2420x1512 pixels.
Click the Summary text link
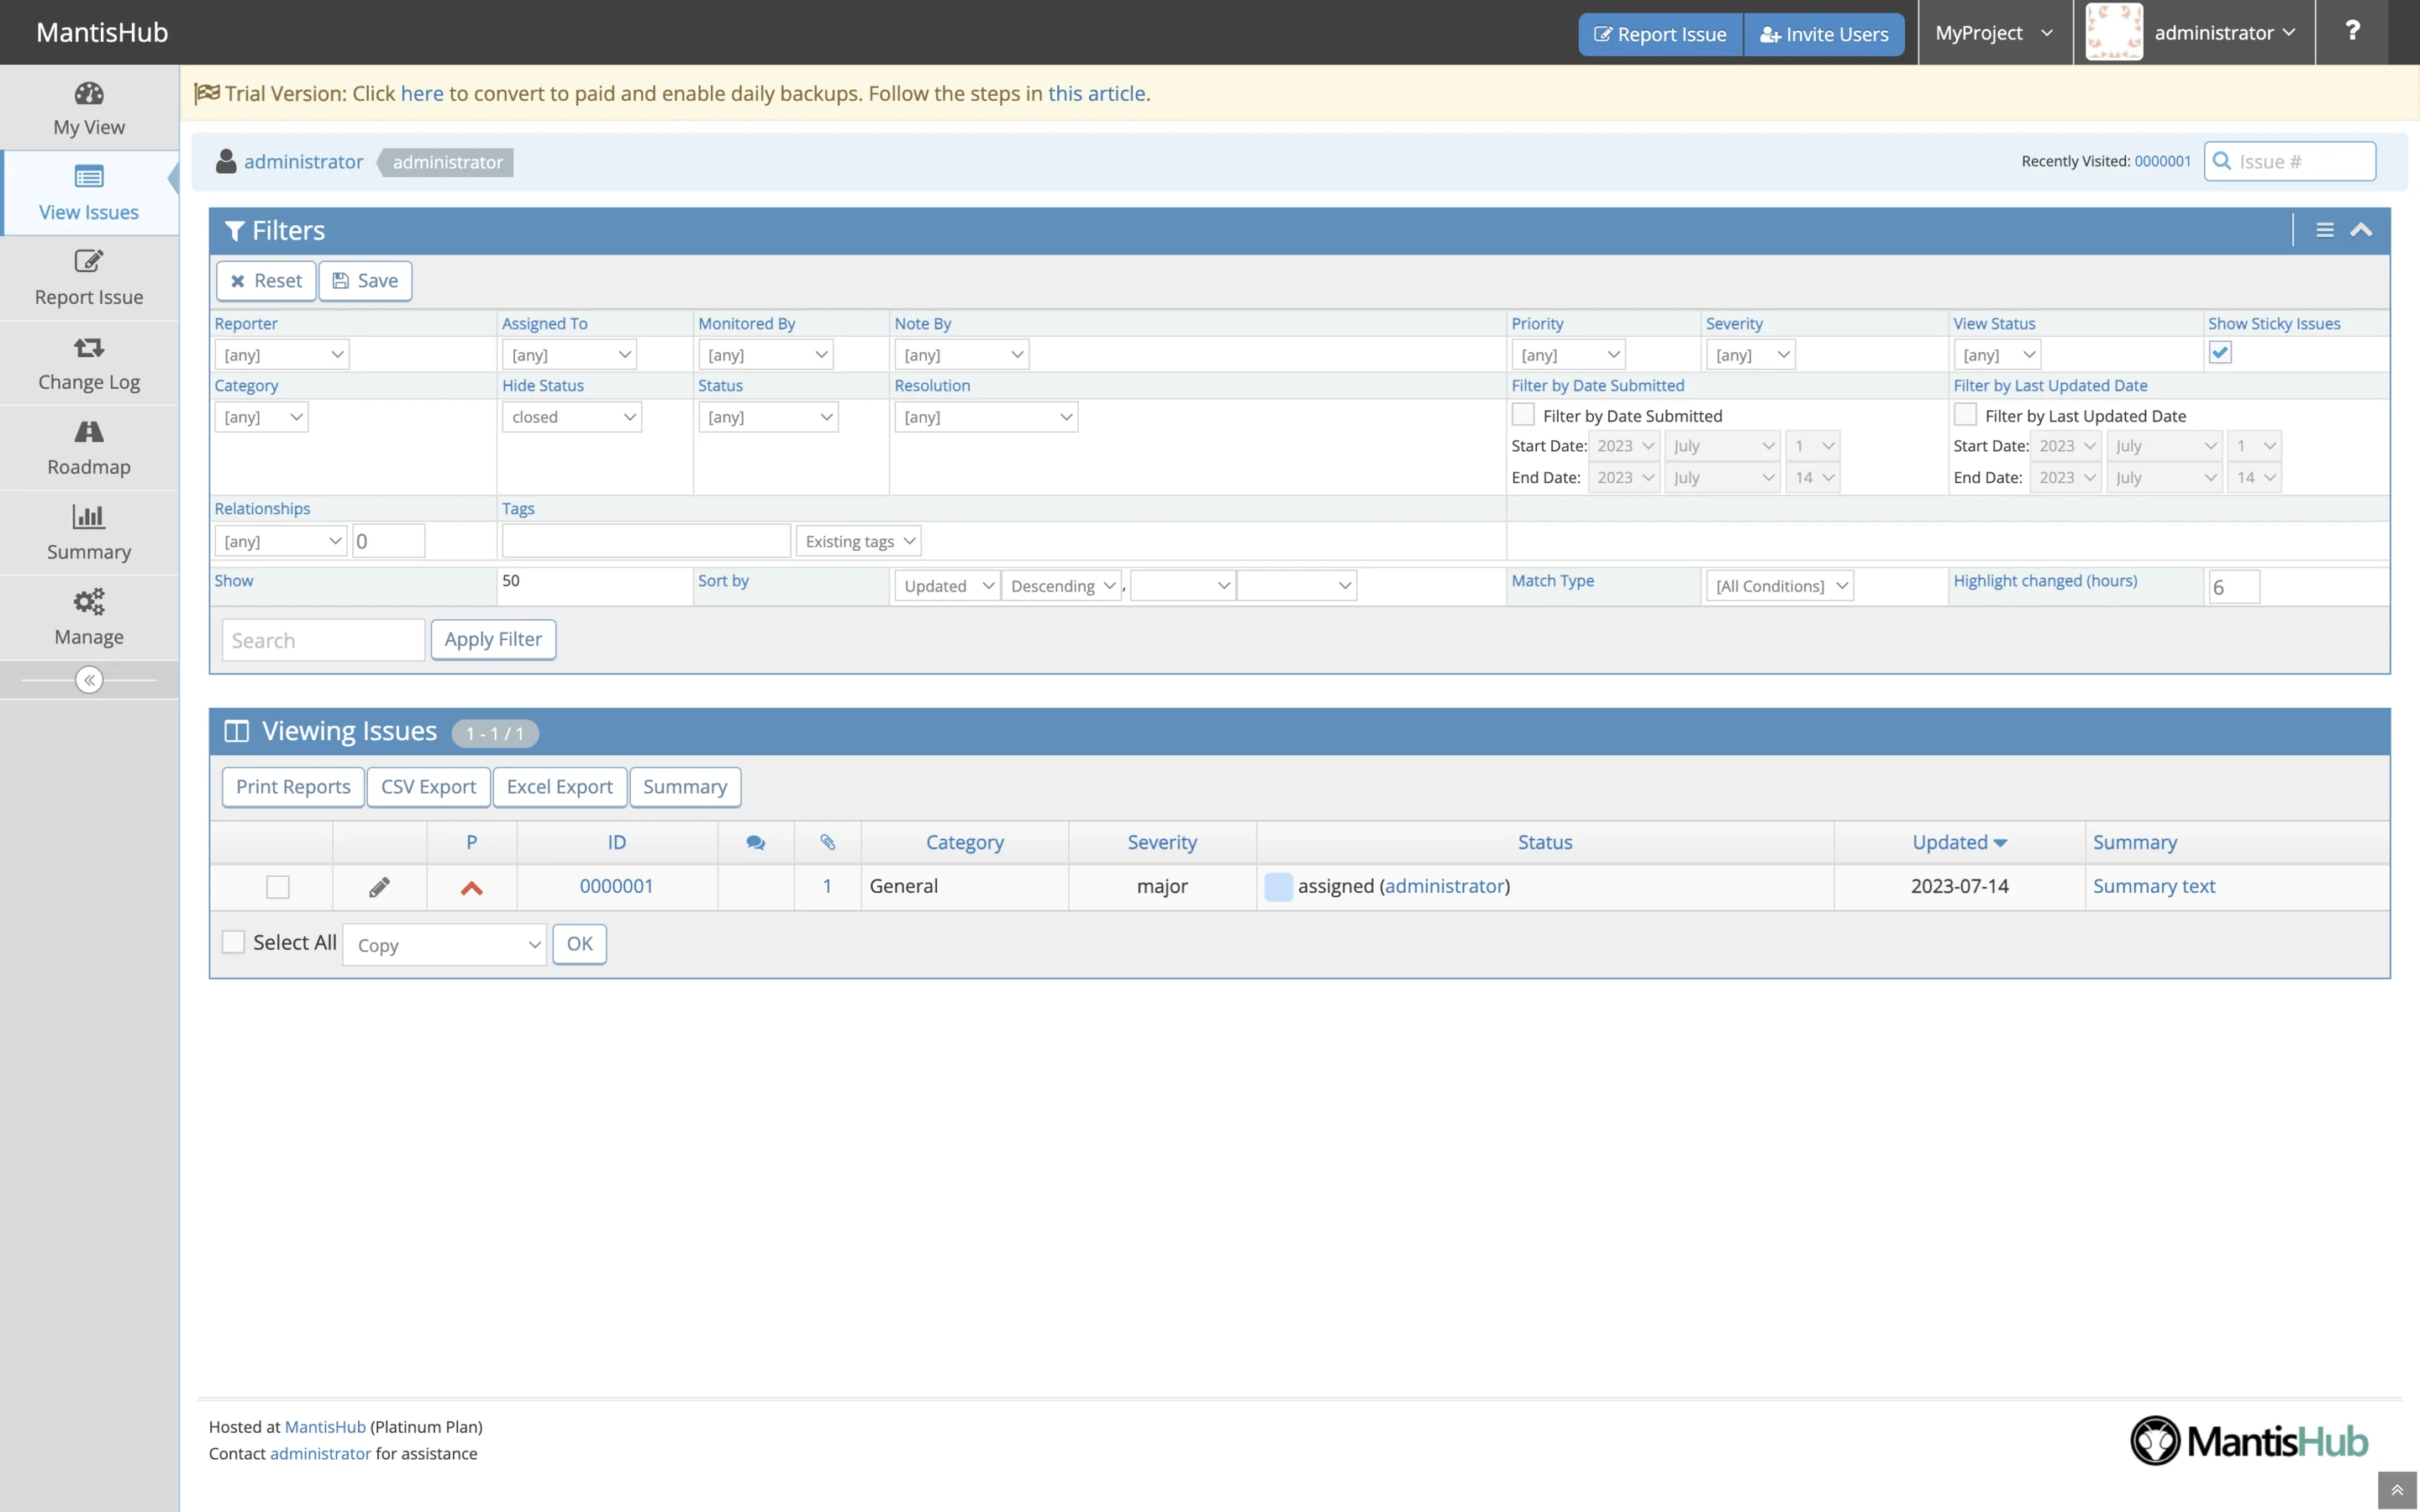[2154, 886]
